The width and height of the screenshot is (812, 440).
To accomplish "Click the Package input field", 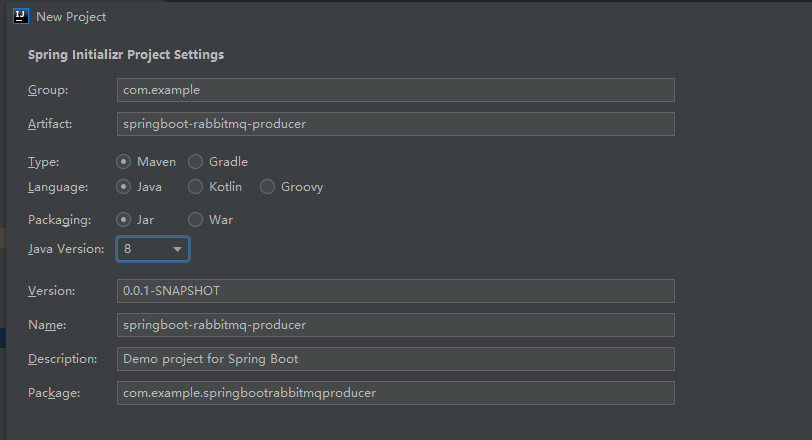I will 396,393.
